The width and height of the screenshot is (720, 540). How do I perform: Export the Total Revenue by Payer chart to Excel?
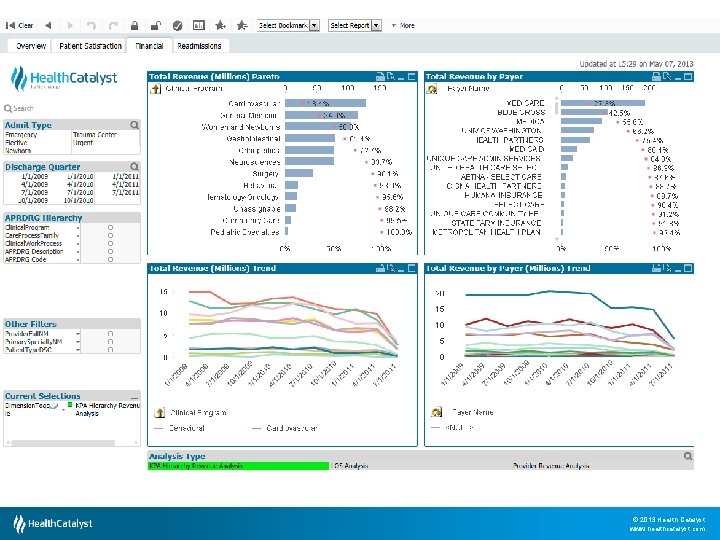[667, 77]
